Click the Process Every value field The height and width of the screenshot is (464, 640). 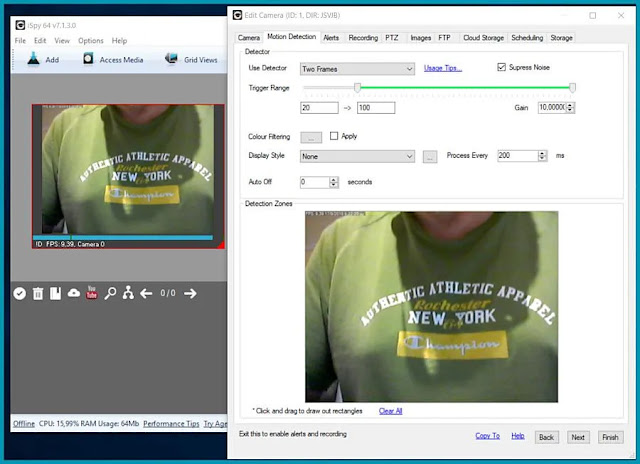point(518,155)
